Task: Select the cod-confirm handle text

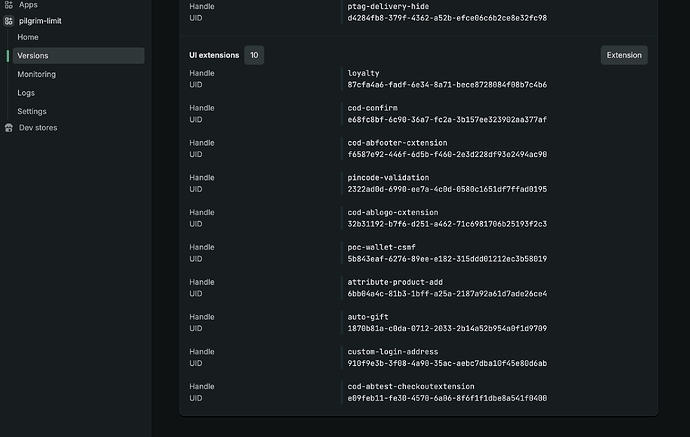Action: 373,108
